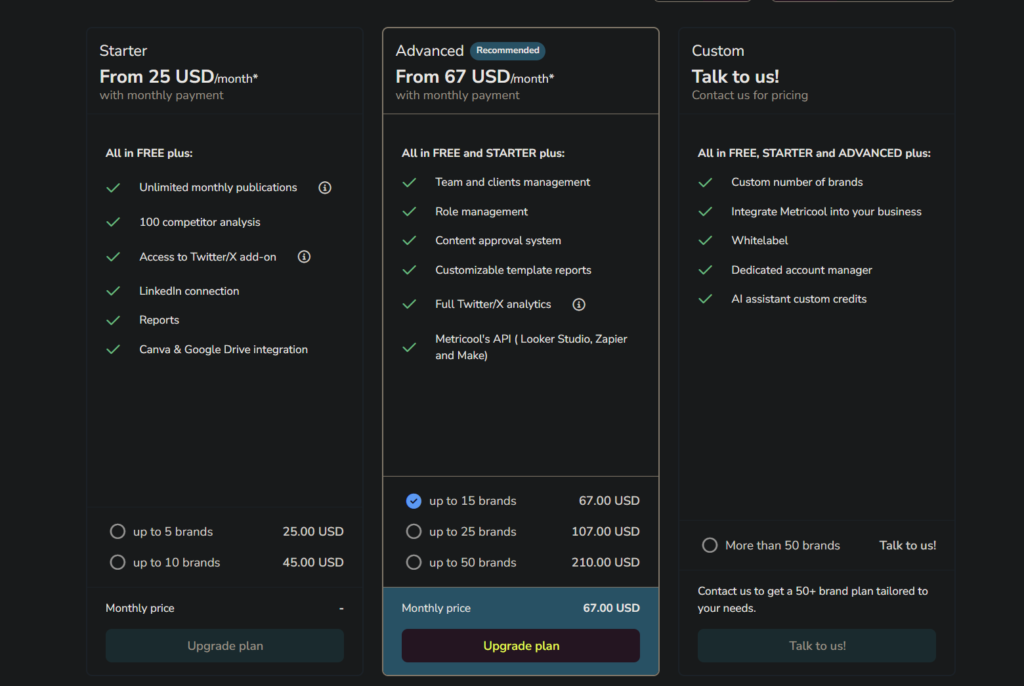Click checkmark icon beside Whitelabel
Viewport: 1024px width, 686px height.
[706, 241]
